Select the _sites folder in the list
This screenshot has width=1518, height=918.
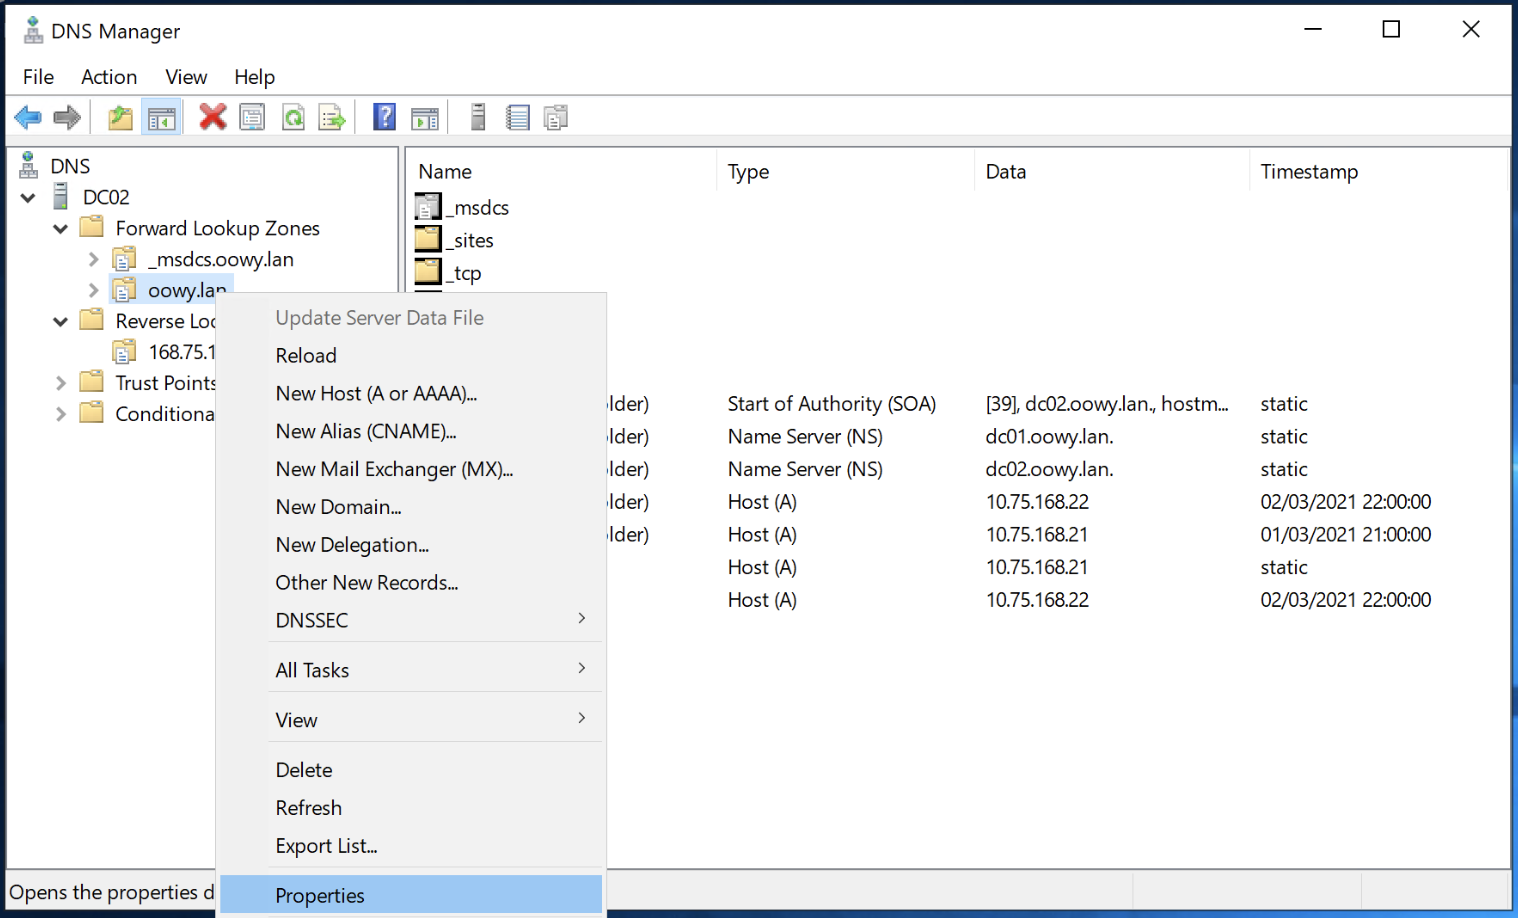pos(472,241)
